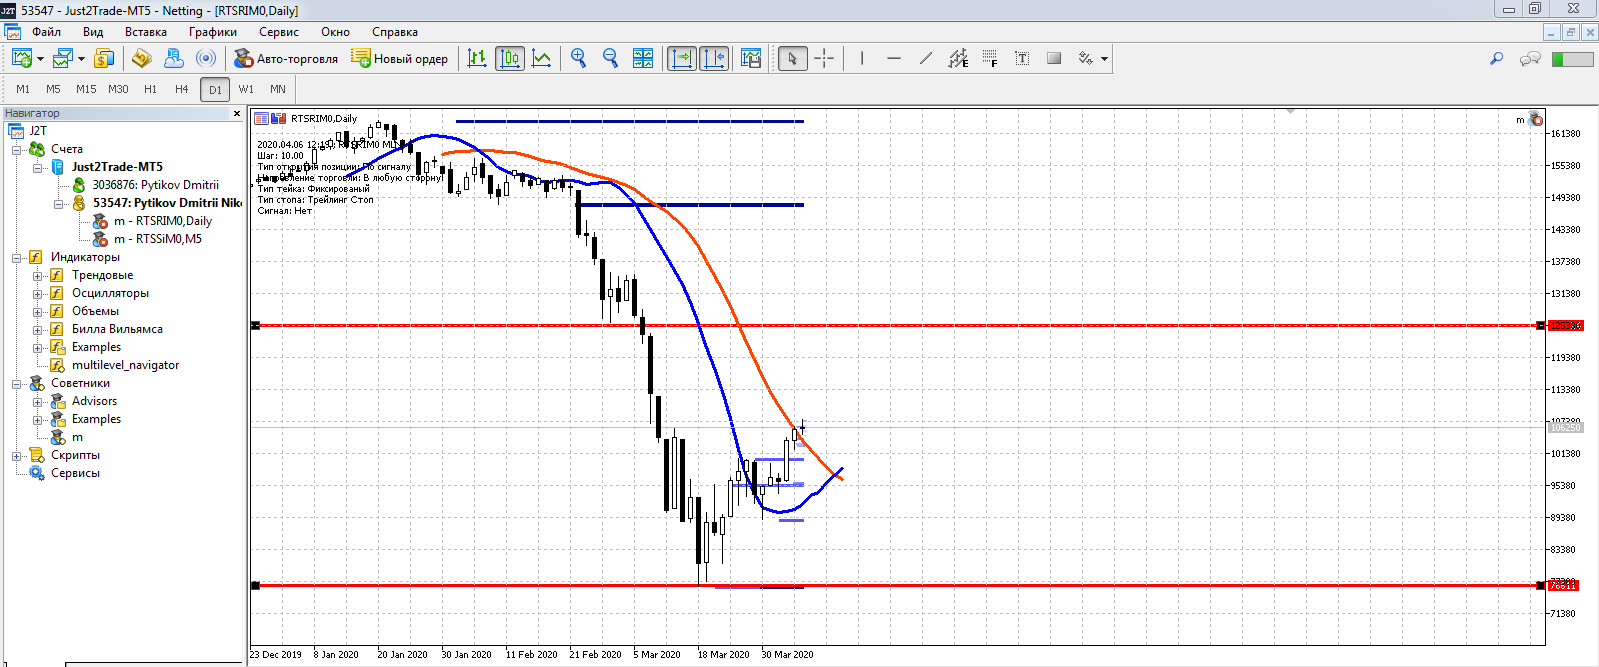1599x667 pixels.
Task: Click Новый ордер button
Action: pos(399,58)
